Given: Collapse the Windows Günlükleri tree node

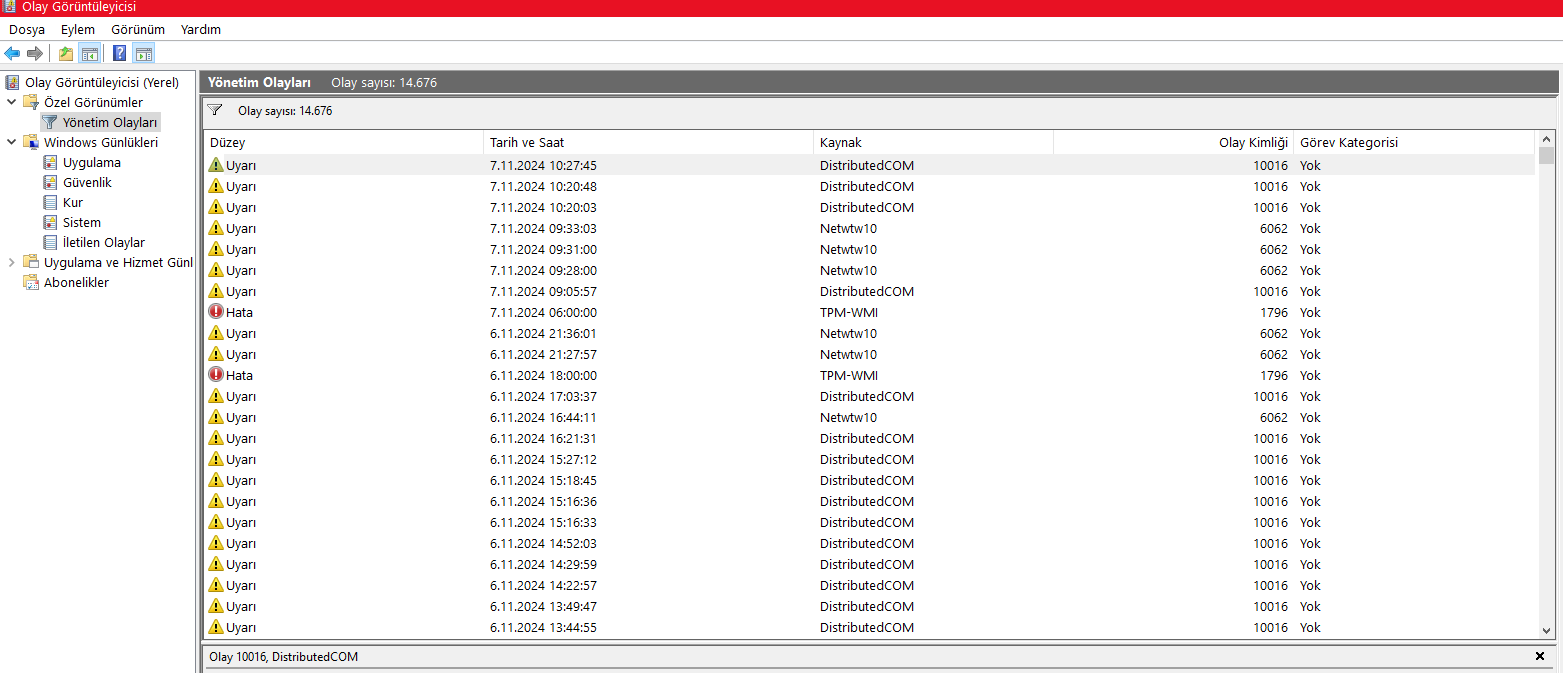Looking at the screenshot, I should (x=12, y=142).
